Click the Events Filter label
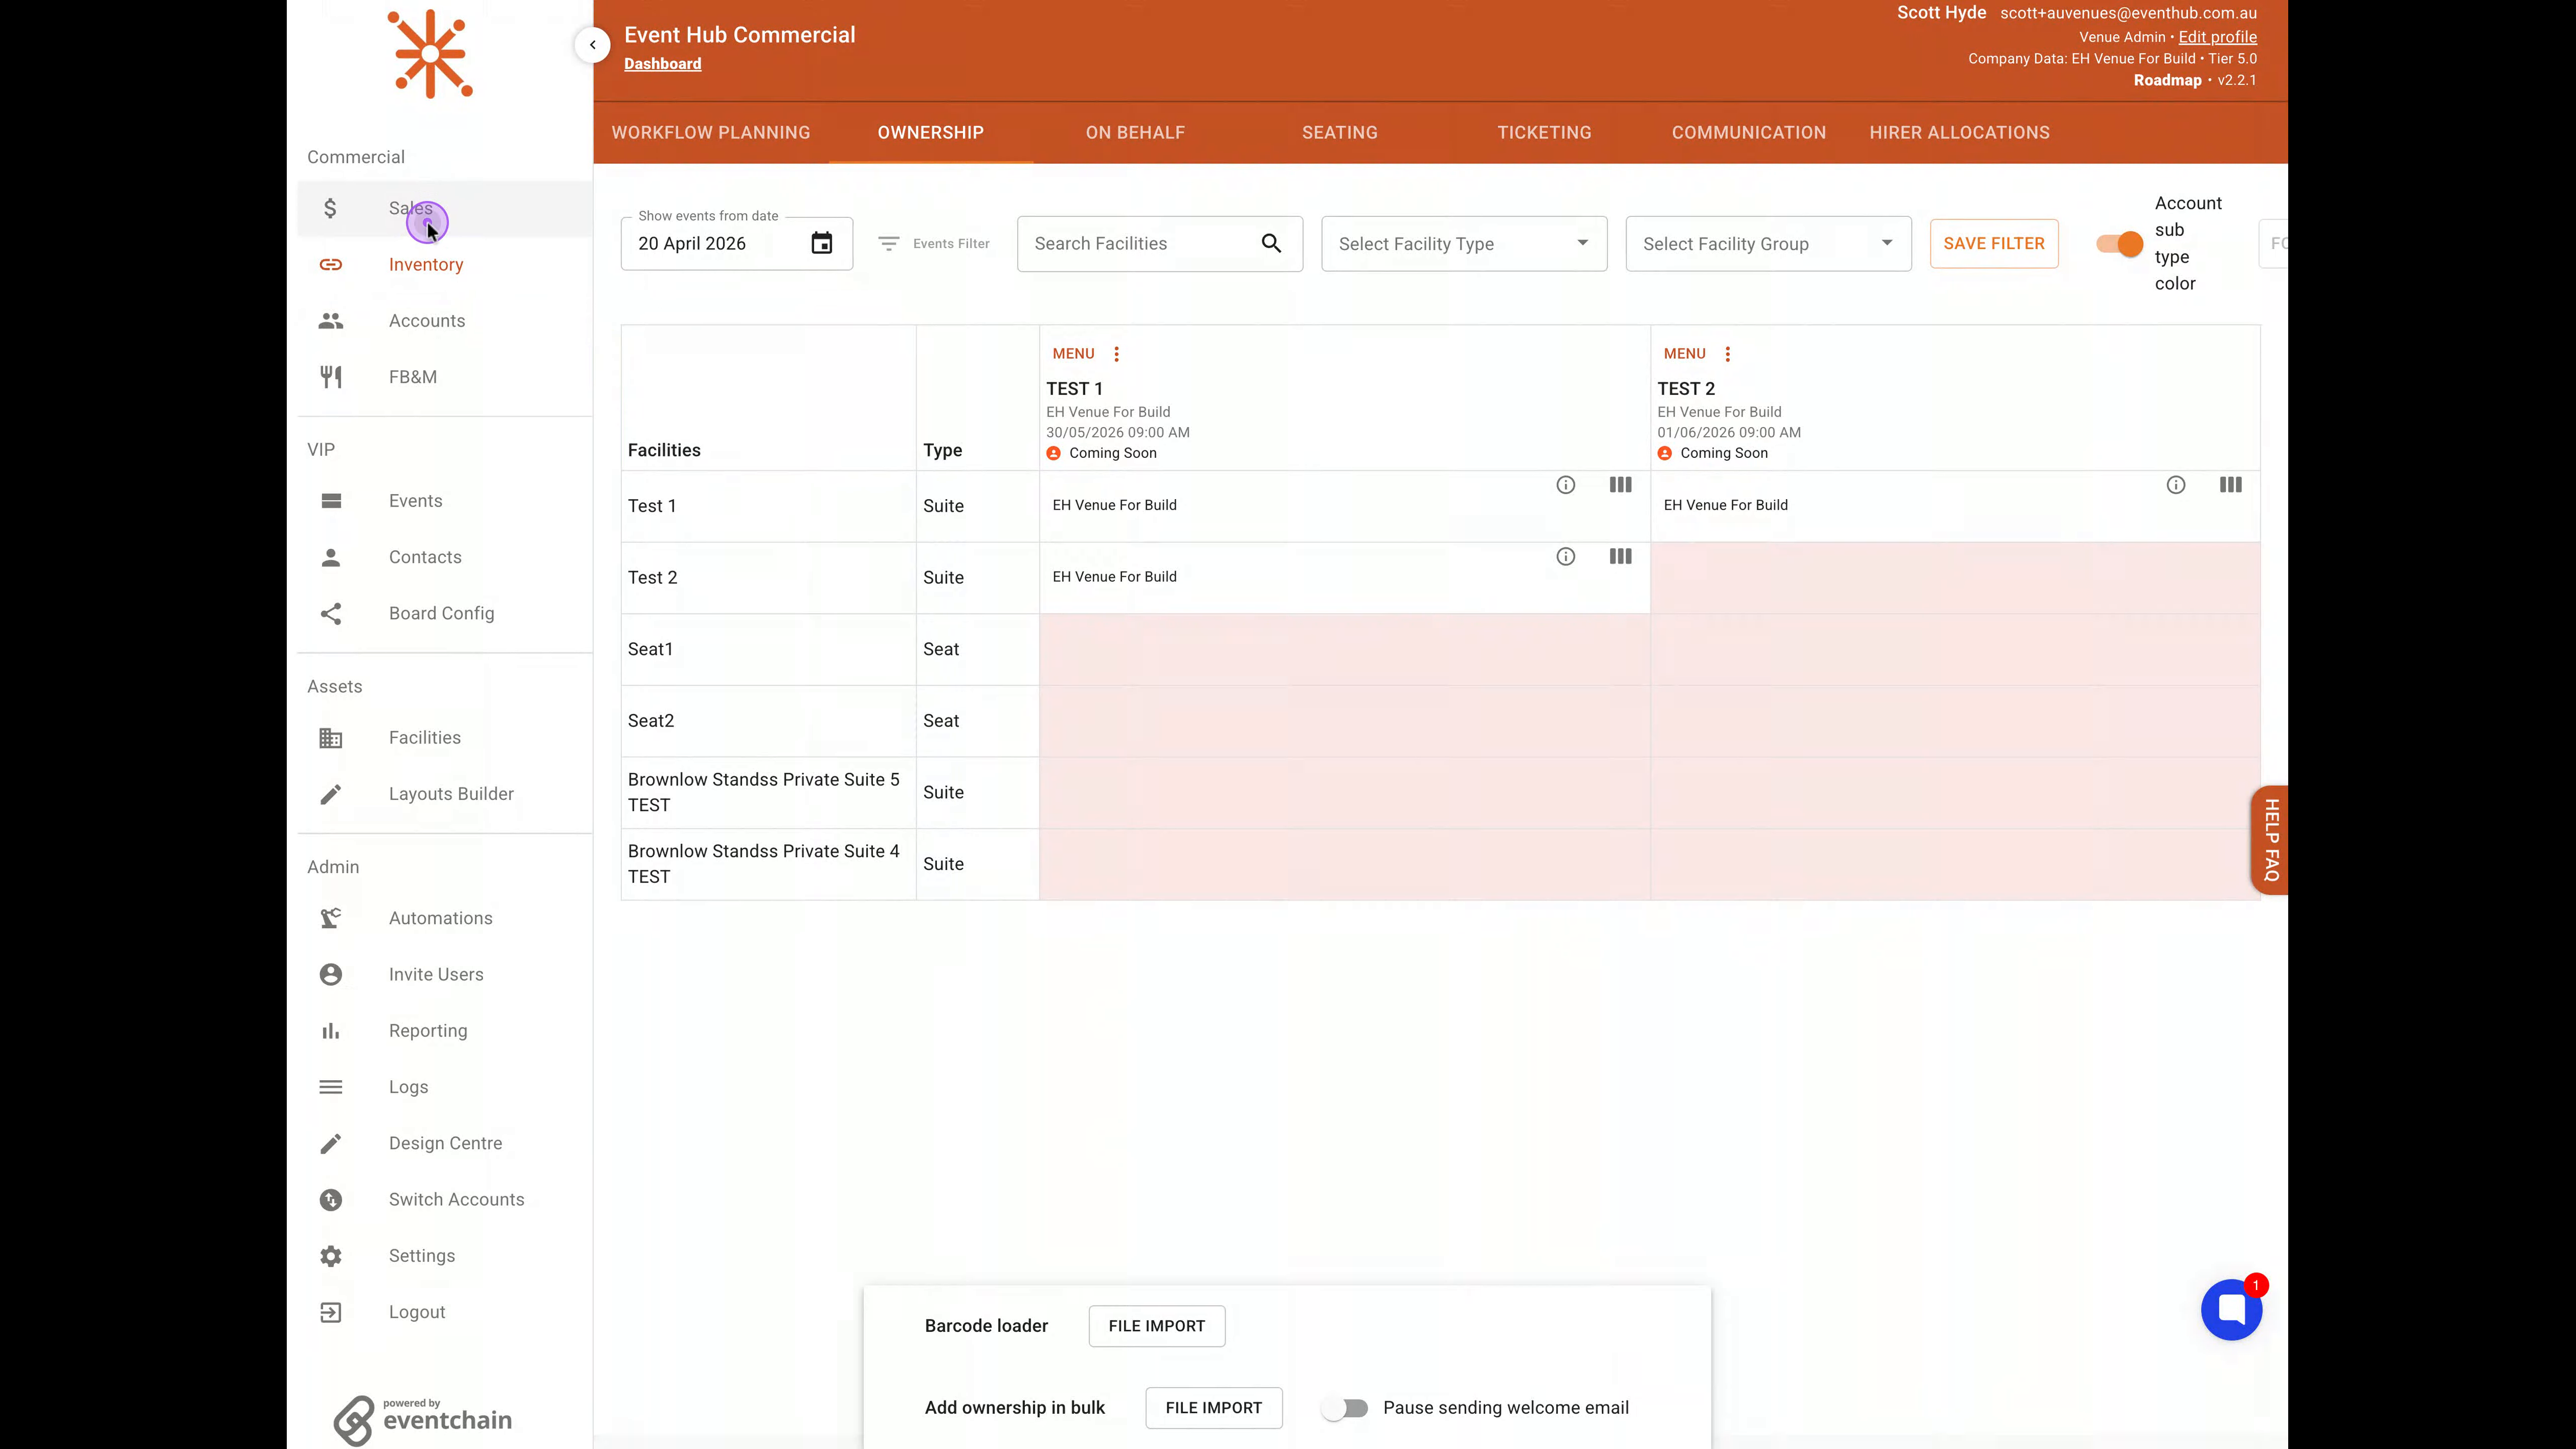2576x1449 pixels. click(x=950, y=243)
